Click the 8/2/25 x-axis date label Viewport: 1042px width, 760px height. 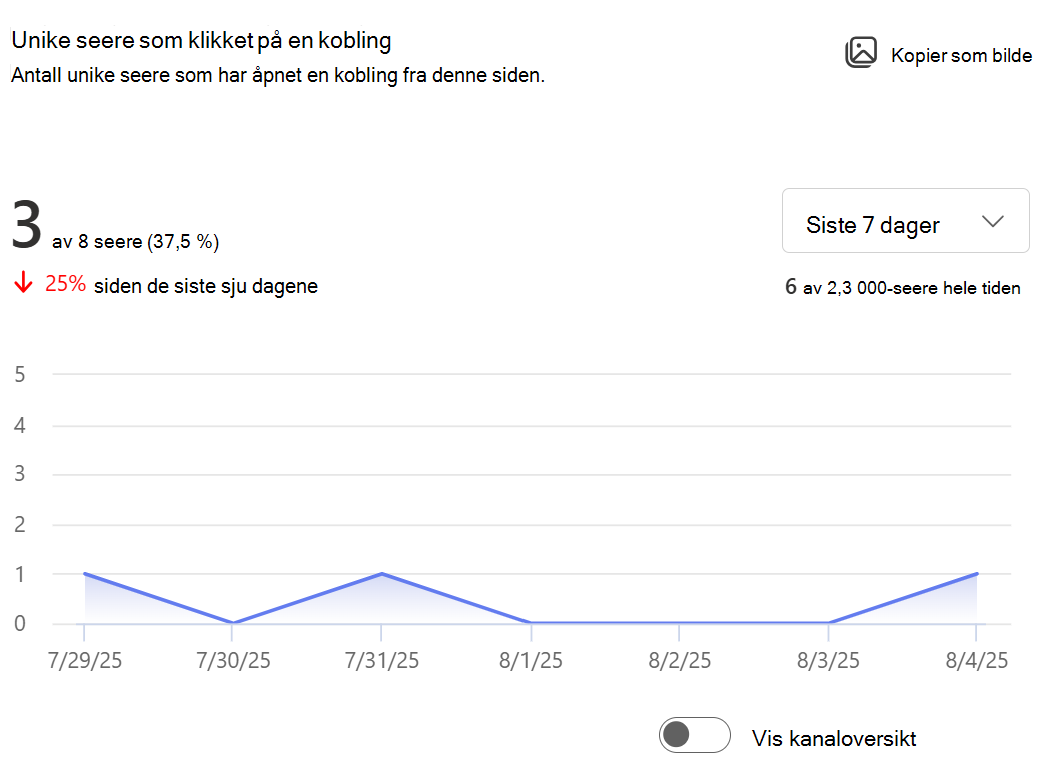(679, 660)
